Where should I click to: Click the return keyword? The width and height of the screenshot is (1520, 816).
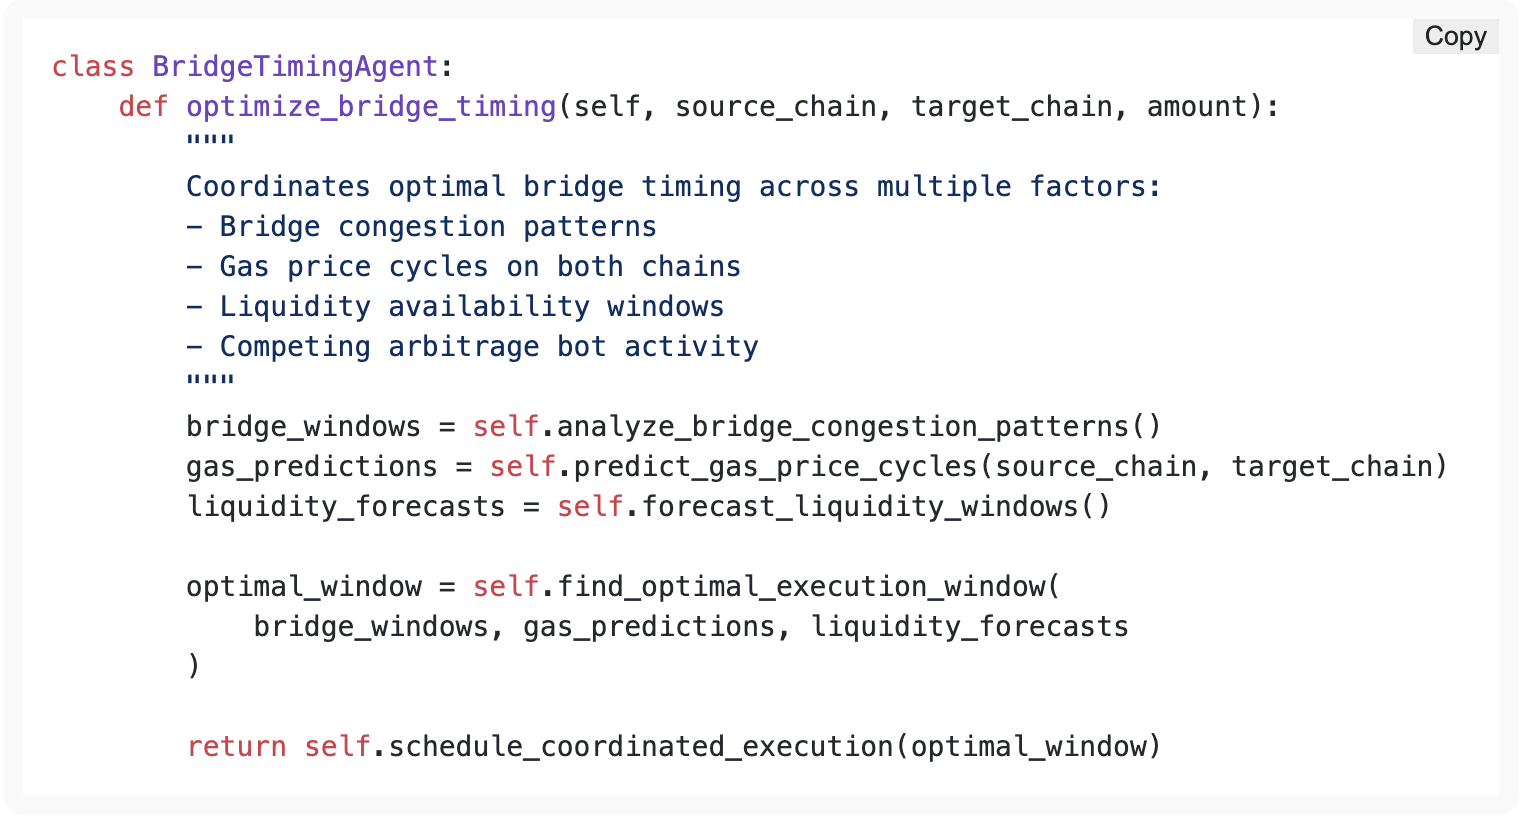[x=236, y=747]
